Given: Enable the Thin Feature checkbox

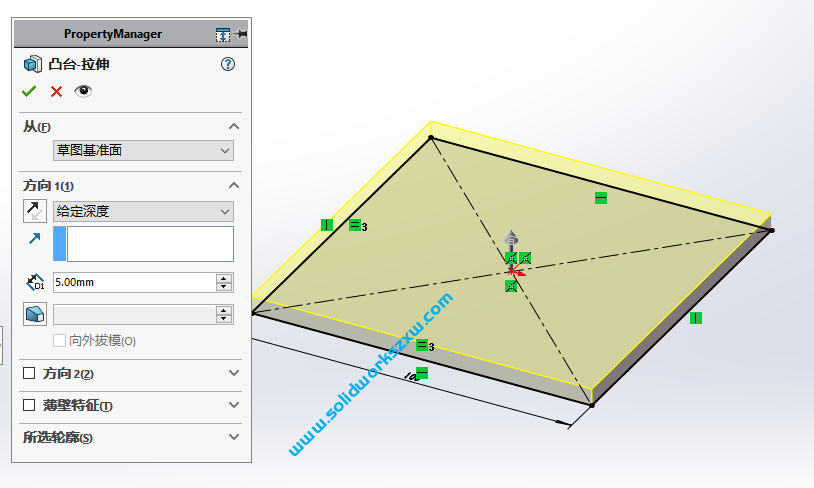Looking at the screenshot, I should point(29,405).
